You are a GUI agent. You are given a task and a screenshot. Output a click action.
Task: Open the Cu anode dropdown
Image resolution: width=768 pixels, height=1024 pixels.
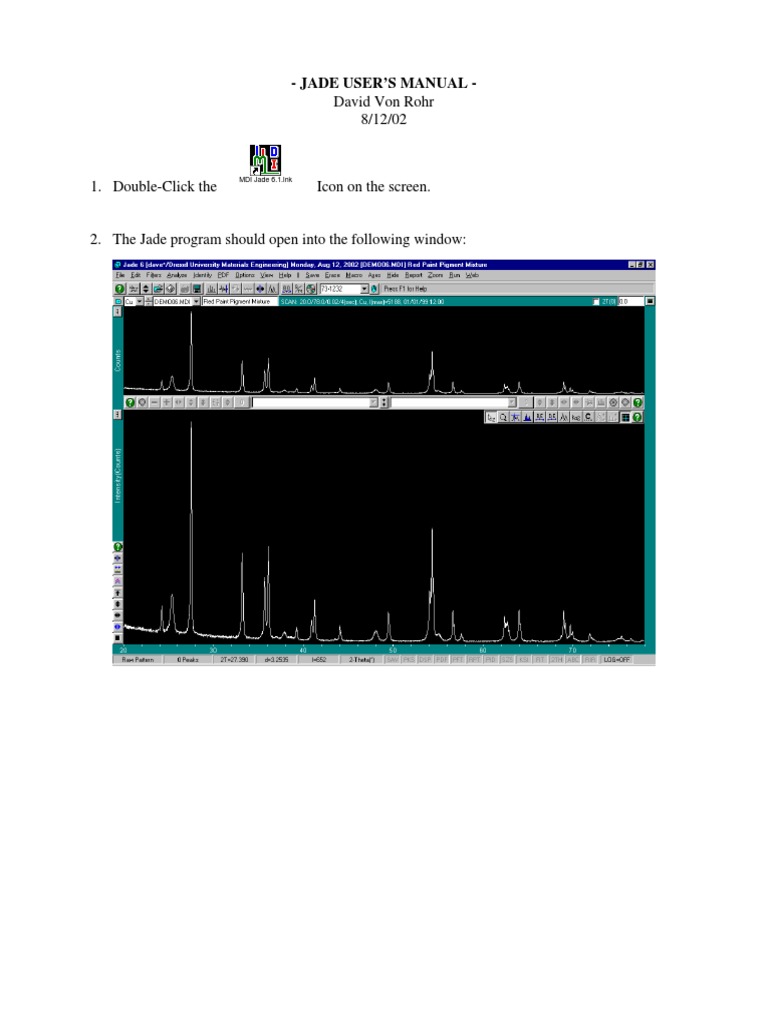point(139,301)
